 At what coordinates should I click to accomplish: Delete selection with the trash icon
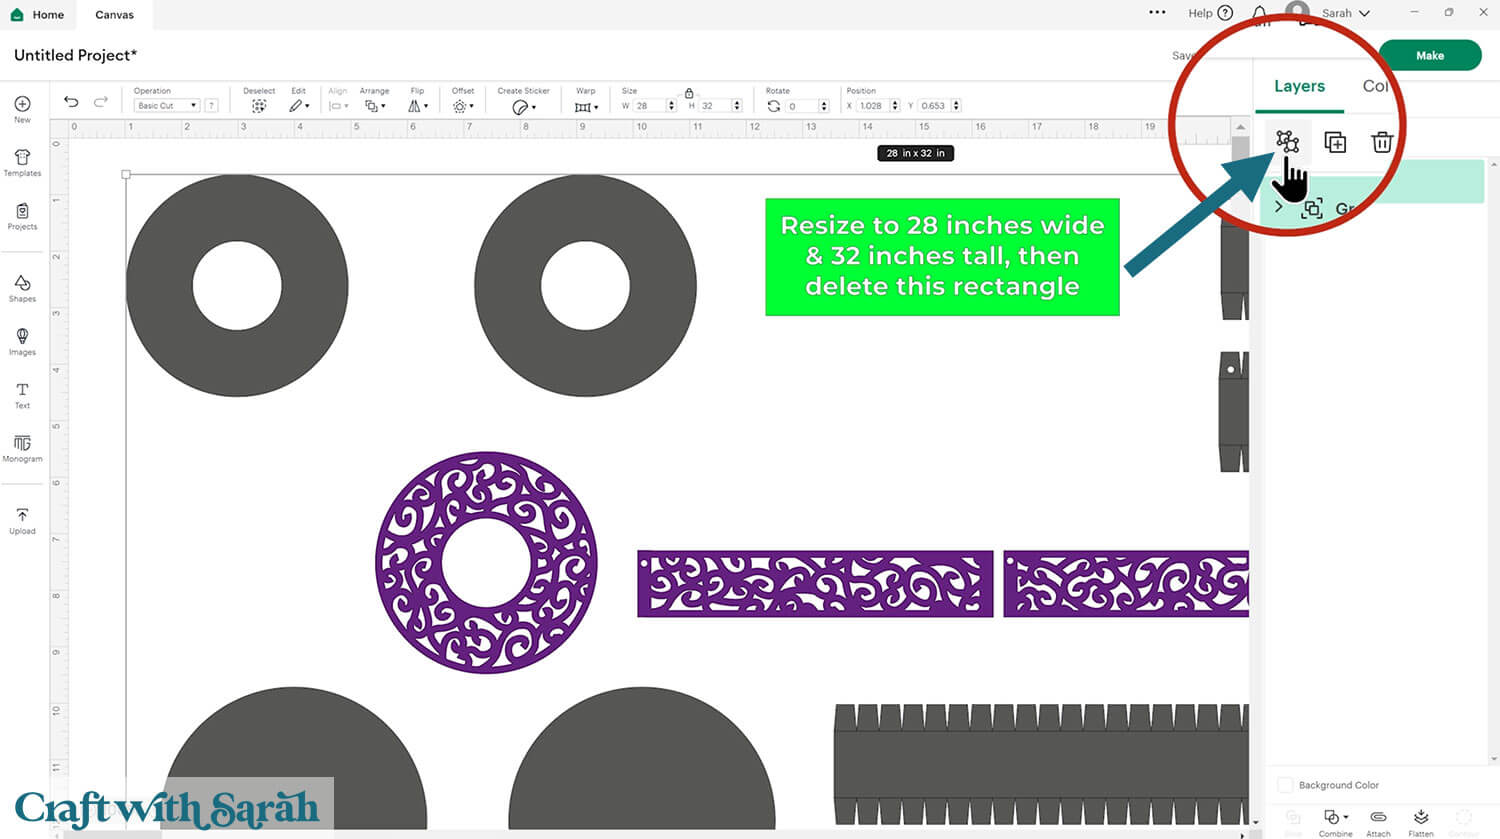(1382, 142)
